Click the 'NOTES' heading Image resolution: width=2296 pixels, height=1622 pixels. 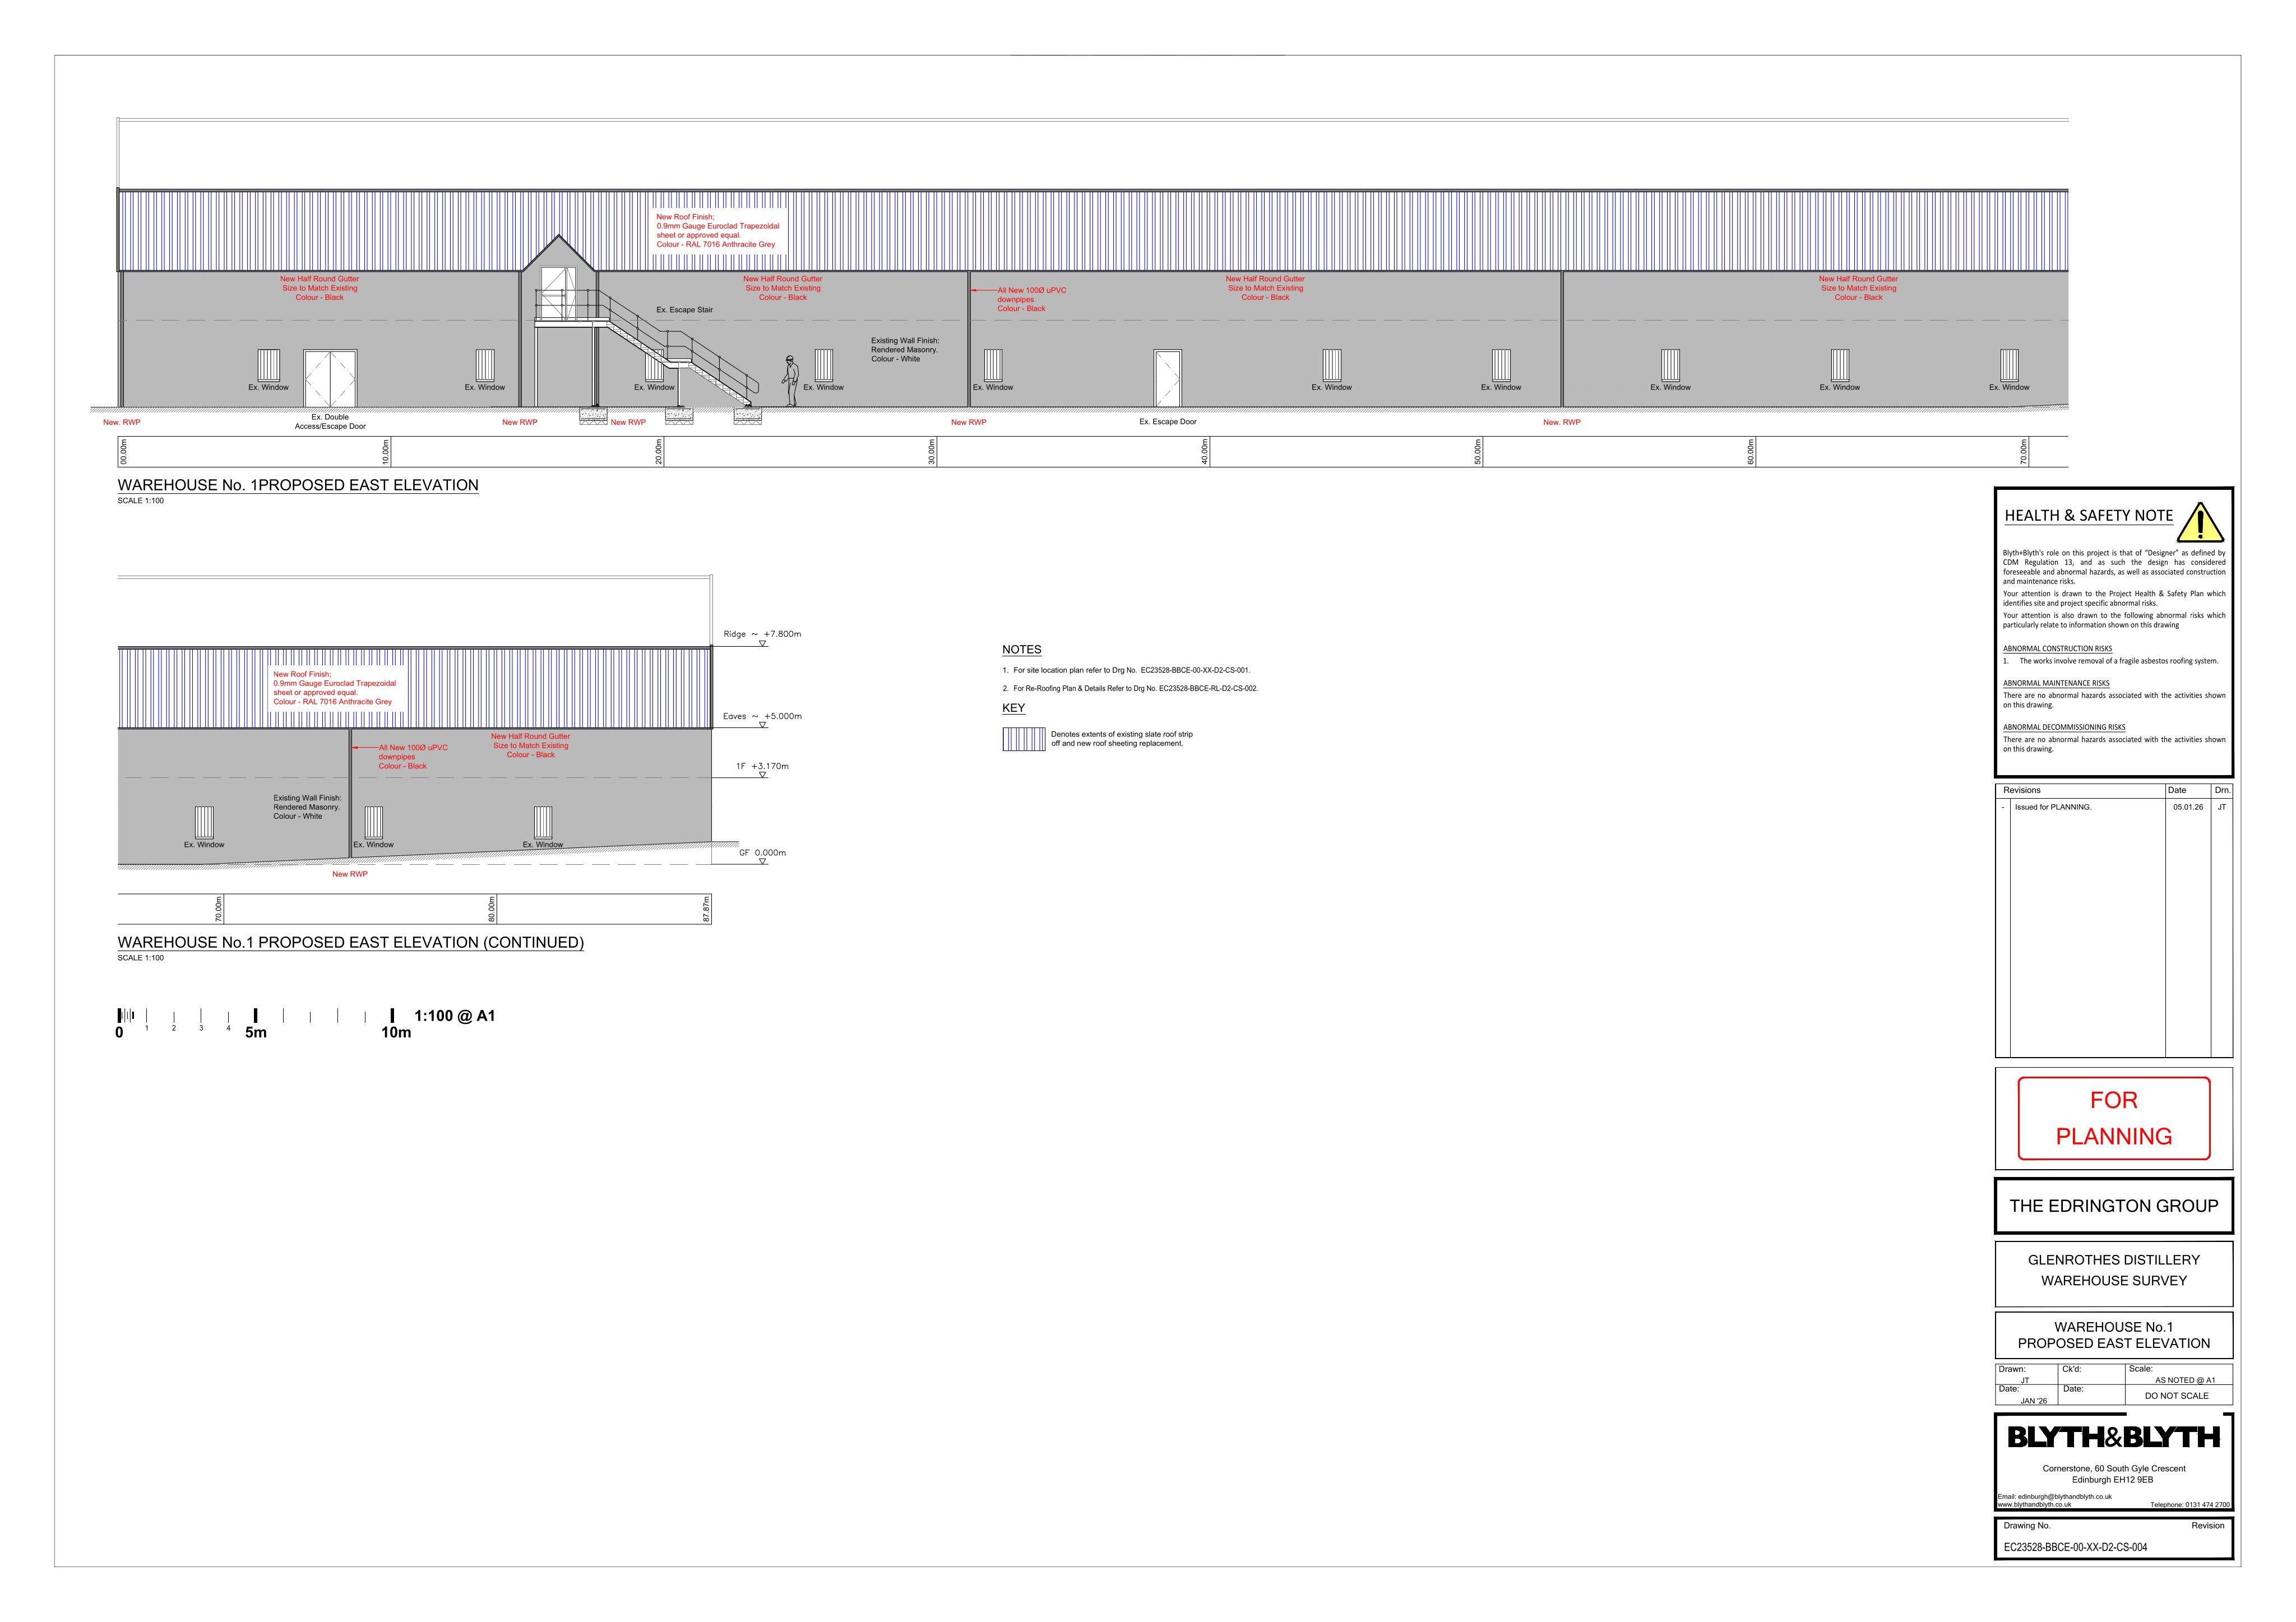pos(1022,650)
